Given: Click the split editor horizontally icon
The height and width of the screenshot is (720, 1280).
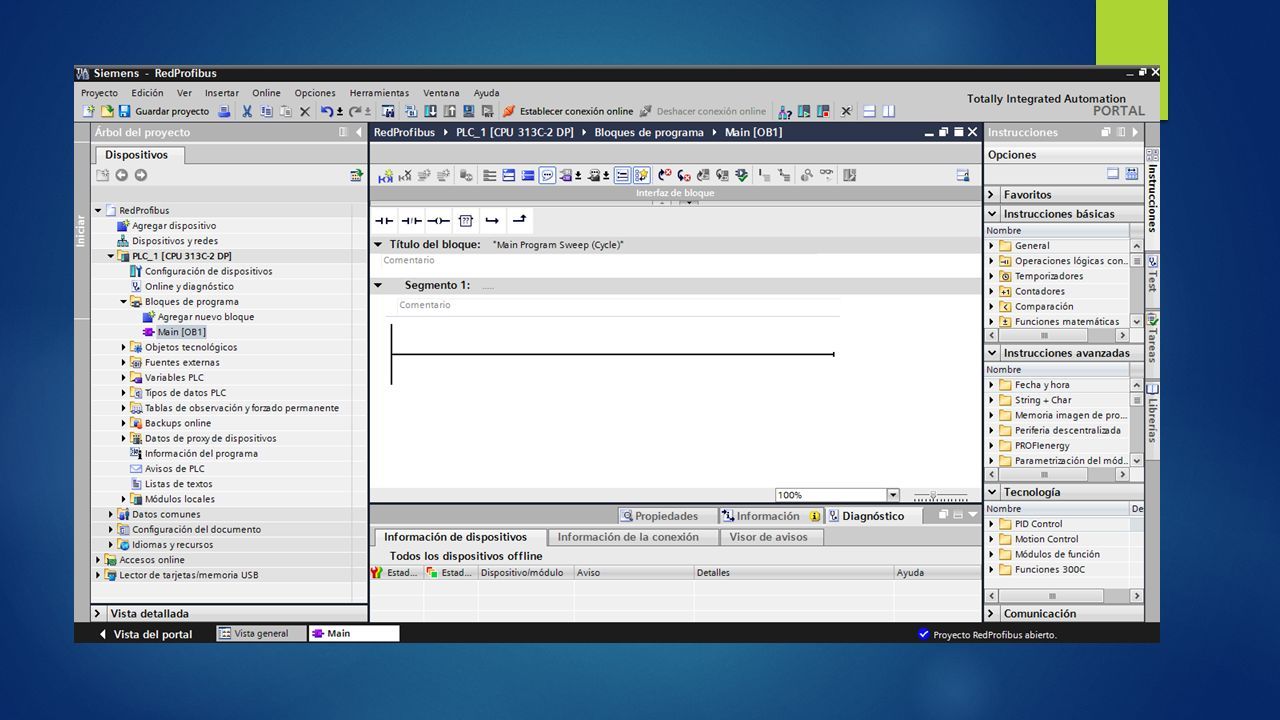Looking at the screenshot, I should pyautogui.click(x=869, y=111).
